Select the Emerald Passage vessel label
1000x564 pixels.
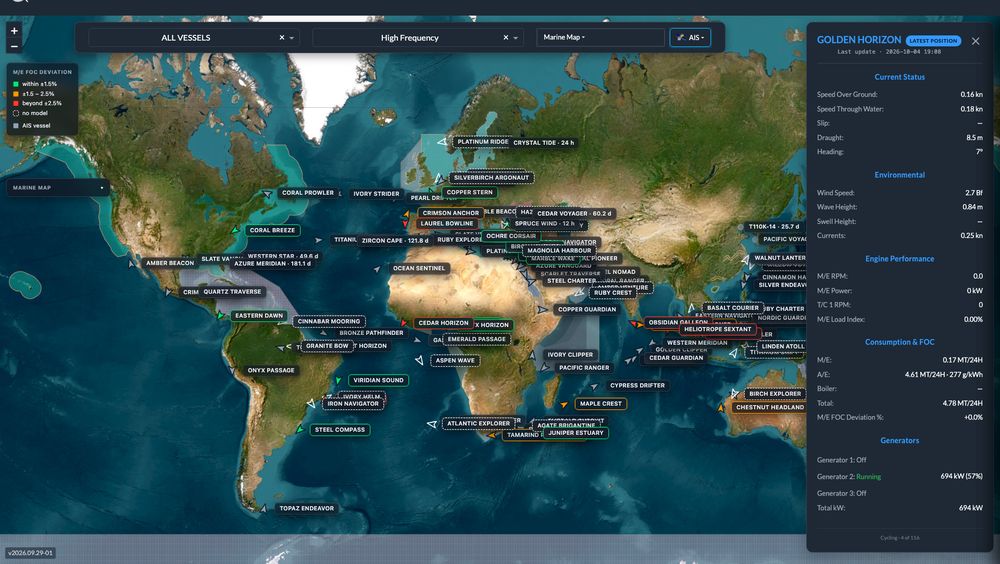coord(476,339)
